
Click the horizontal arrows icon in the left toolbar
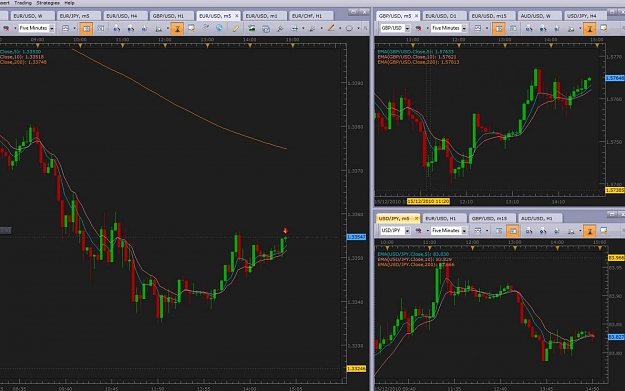click(294, 28)
